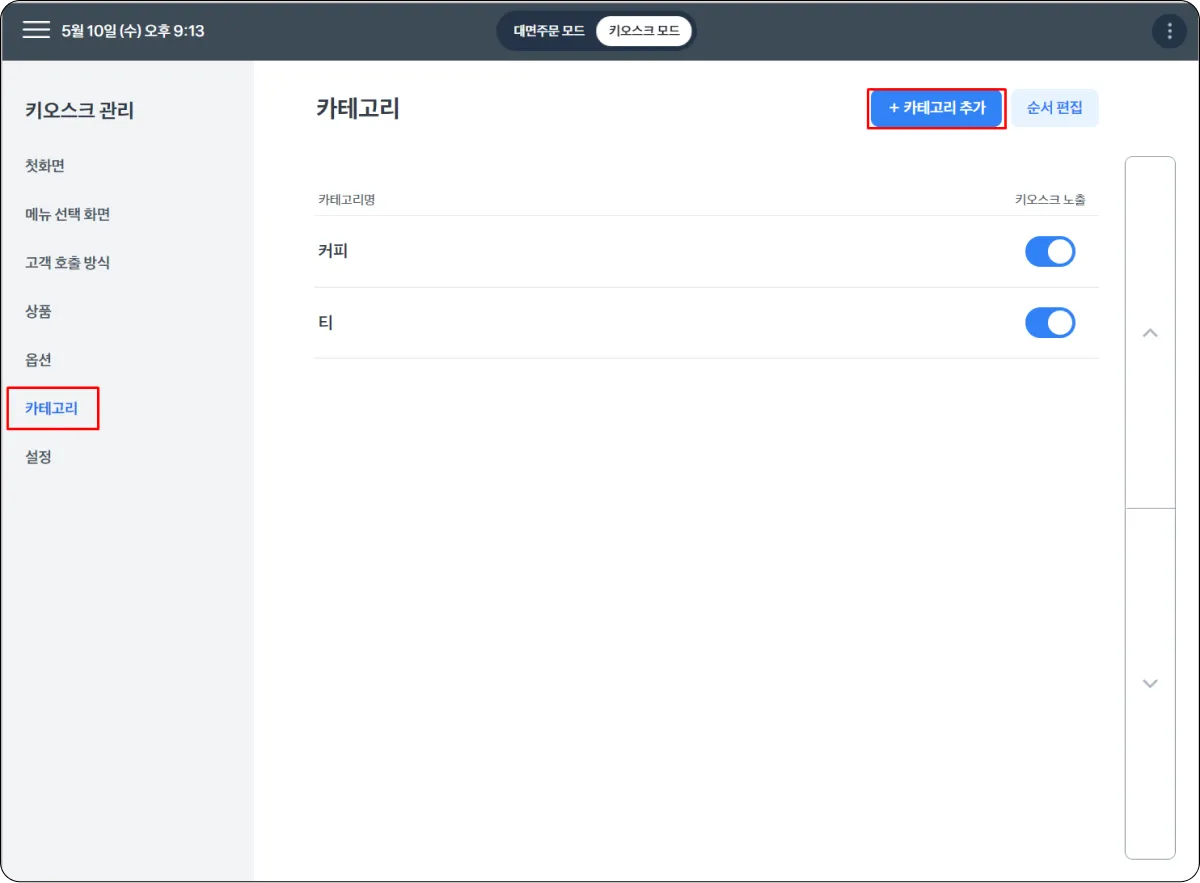
Task: Go to 메뉴 선택 화면 settings
Action: point(67,214)
